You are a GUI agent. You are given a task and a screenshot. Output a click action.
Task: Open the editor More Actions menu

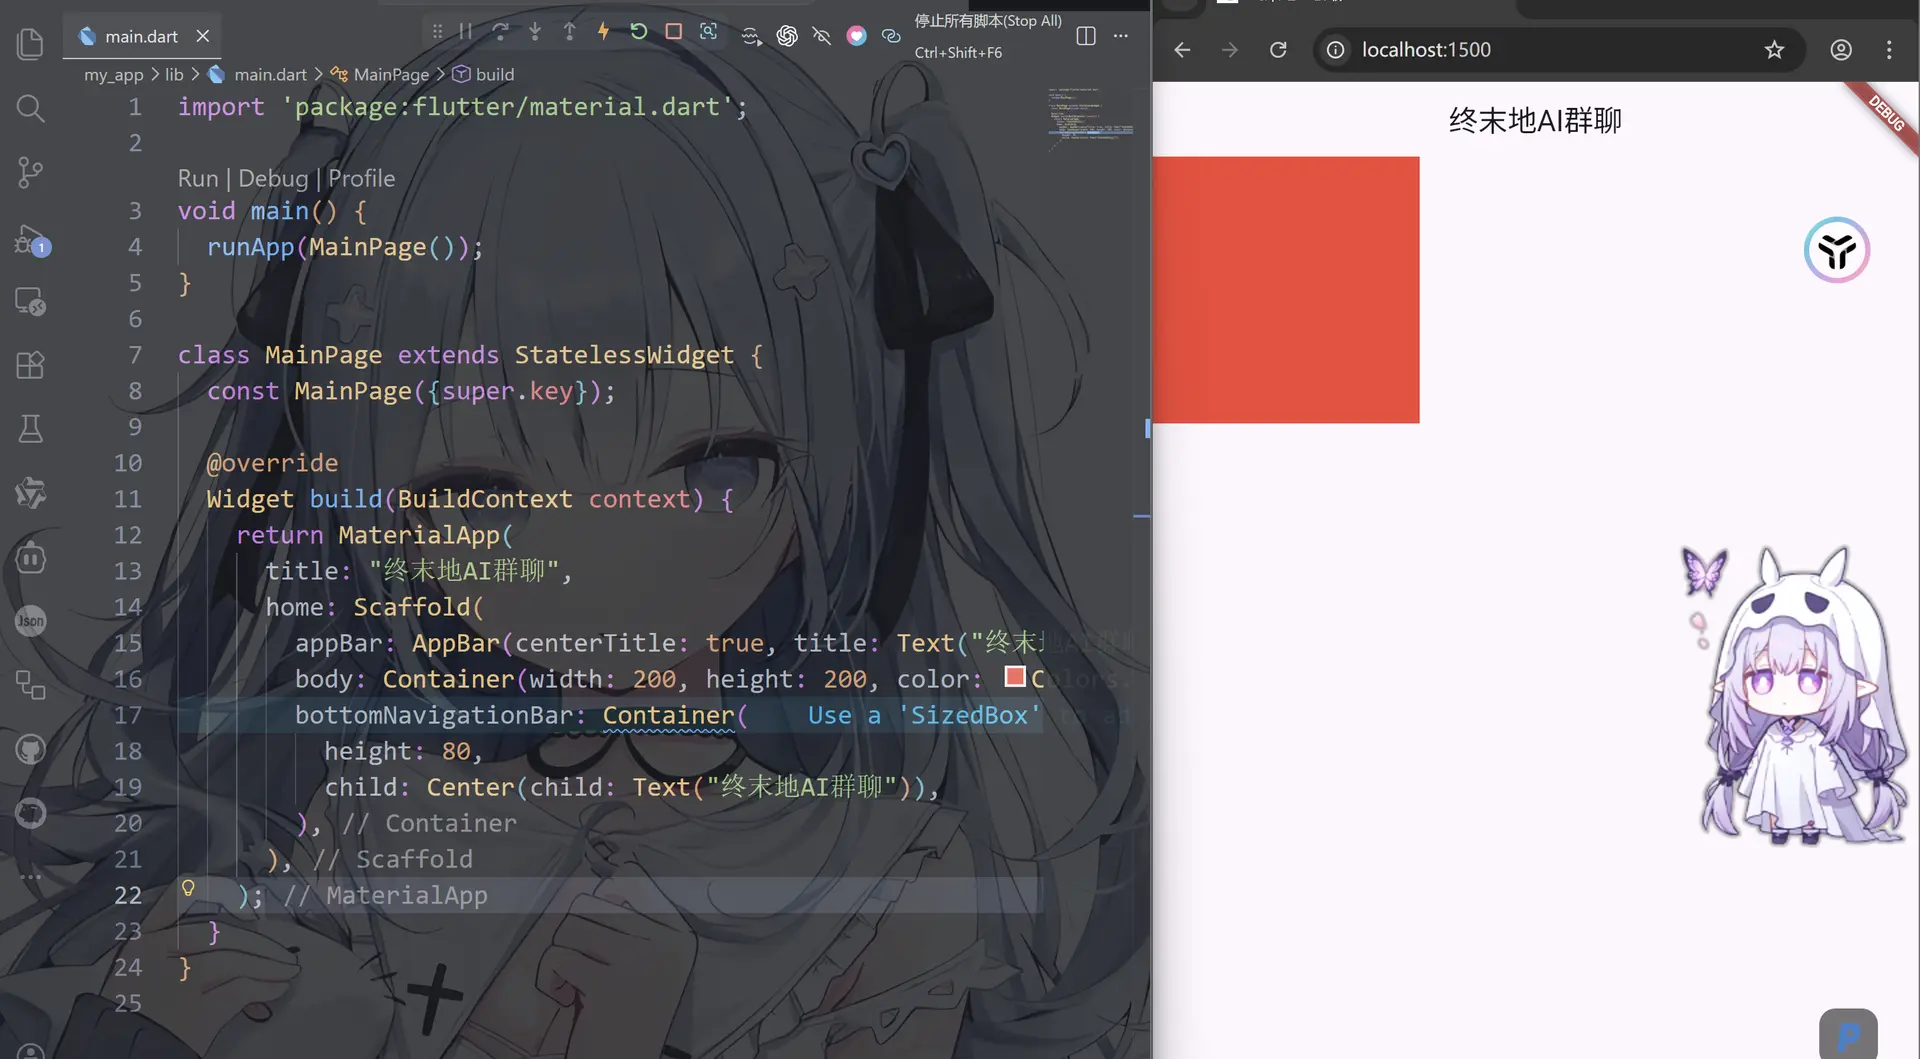pyautogui.click(x=1121, y=36)
